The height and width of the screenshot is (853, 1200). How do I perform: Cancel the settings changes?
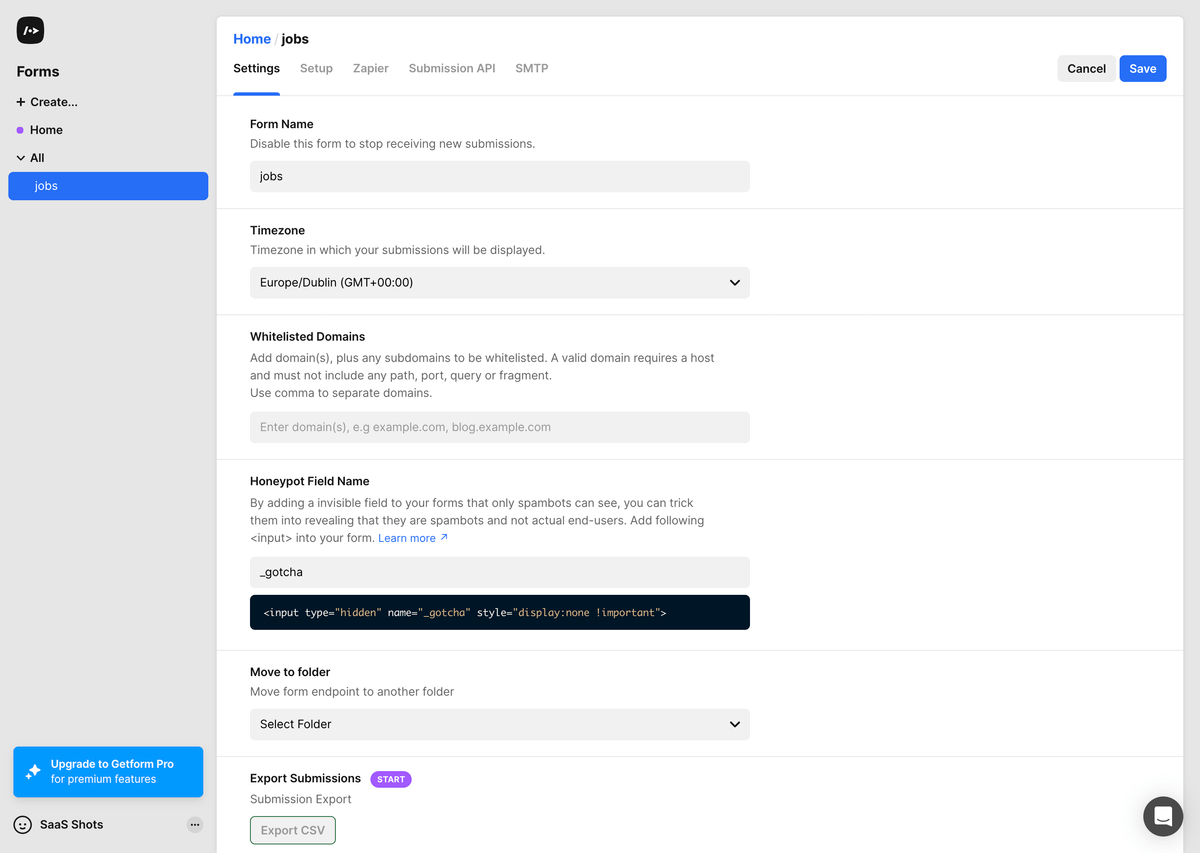[x=1086, y=69]
